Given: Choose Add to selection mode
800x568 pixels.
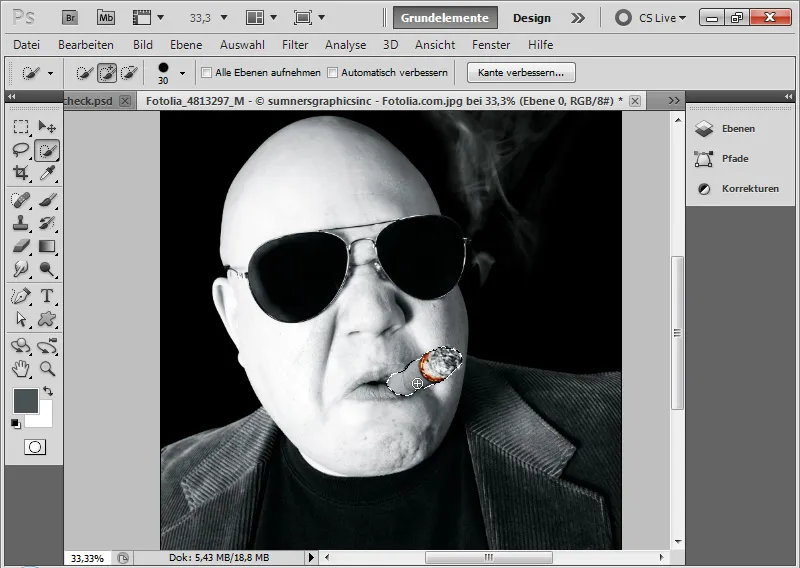Looking at the screenshot, I should (x=107, y=73).
